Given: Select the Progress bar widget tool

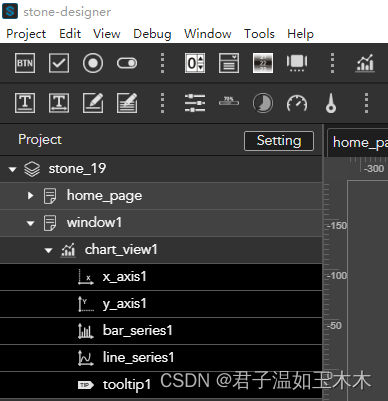Looking at the screenshot, I should tap(229, 101).
